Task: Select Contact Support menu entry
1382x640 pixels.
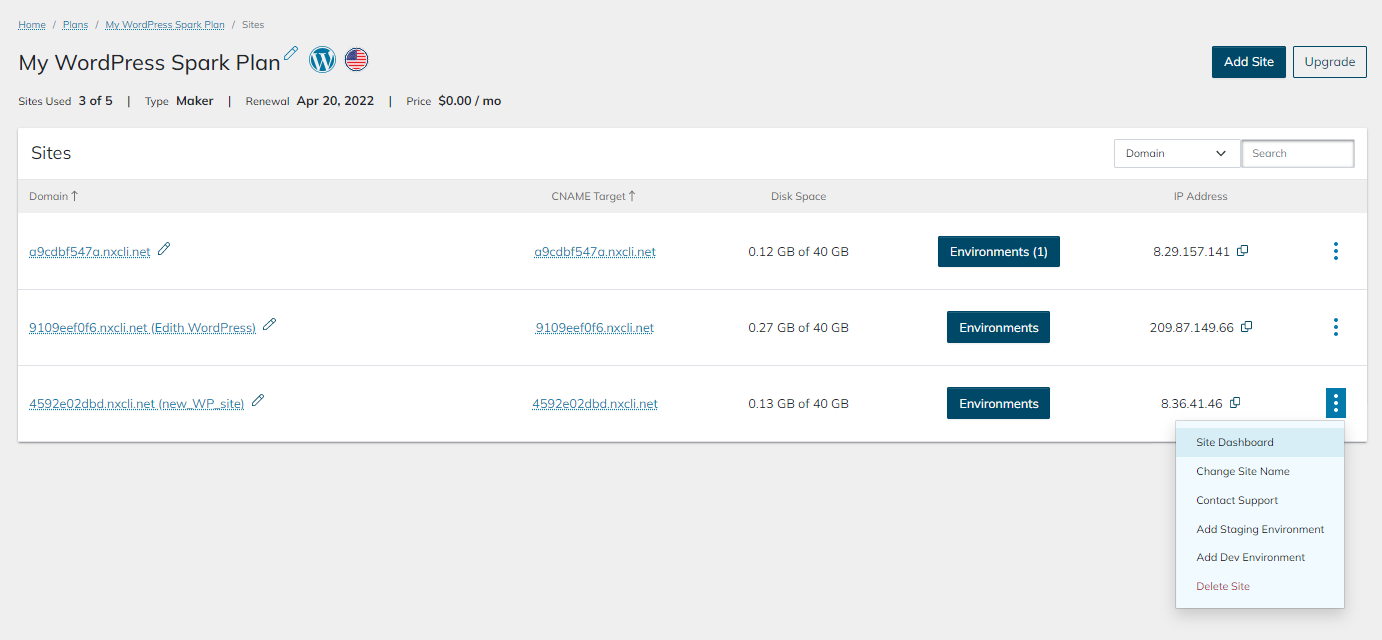Action: (1260, 500)
